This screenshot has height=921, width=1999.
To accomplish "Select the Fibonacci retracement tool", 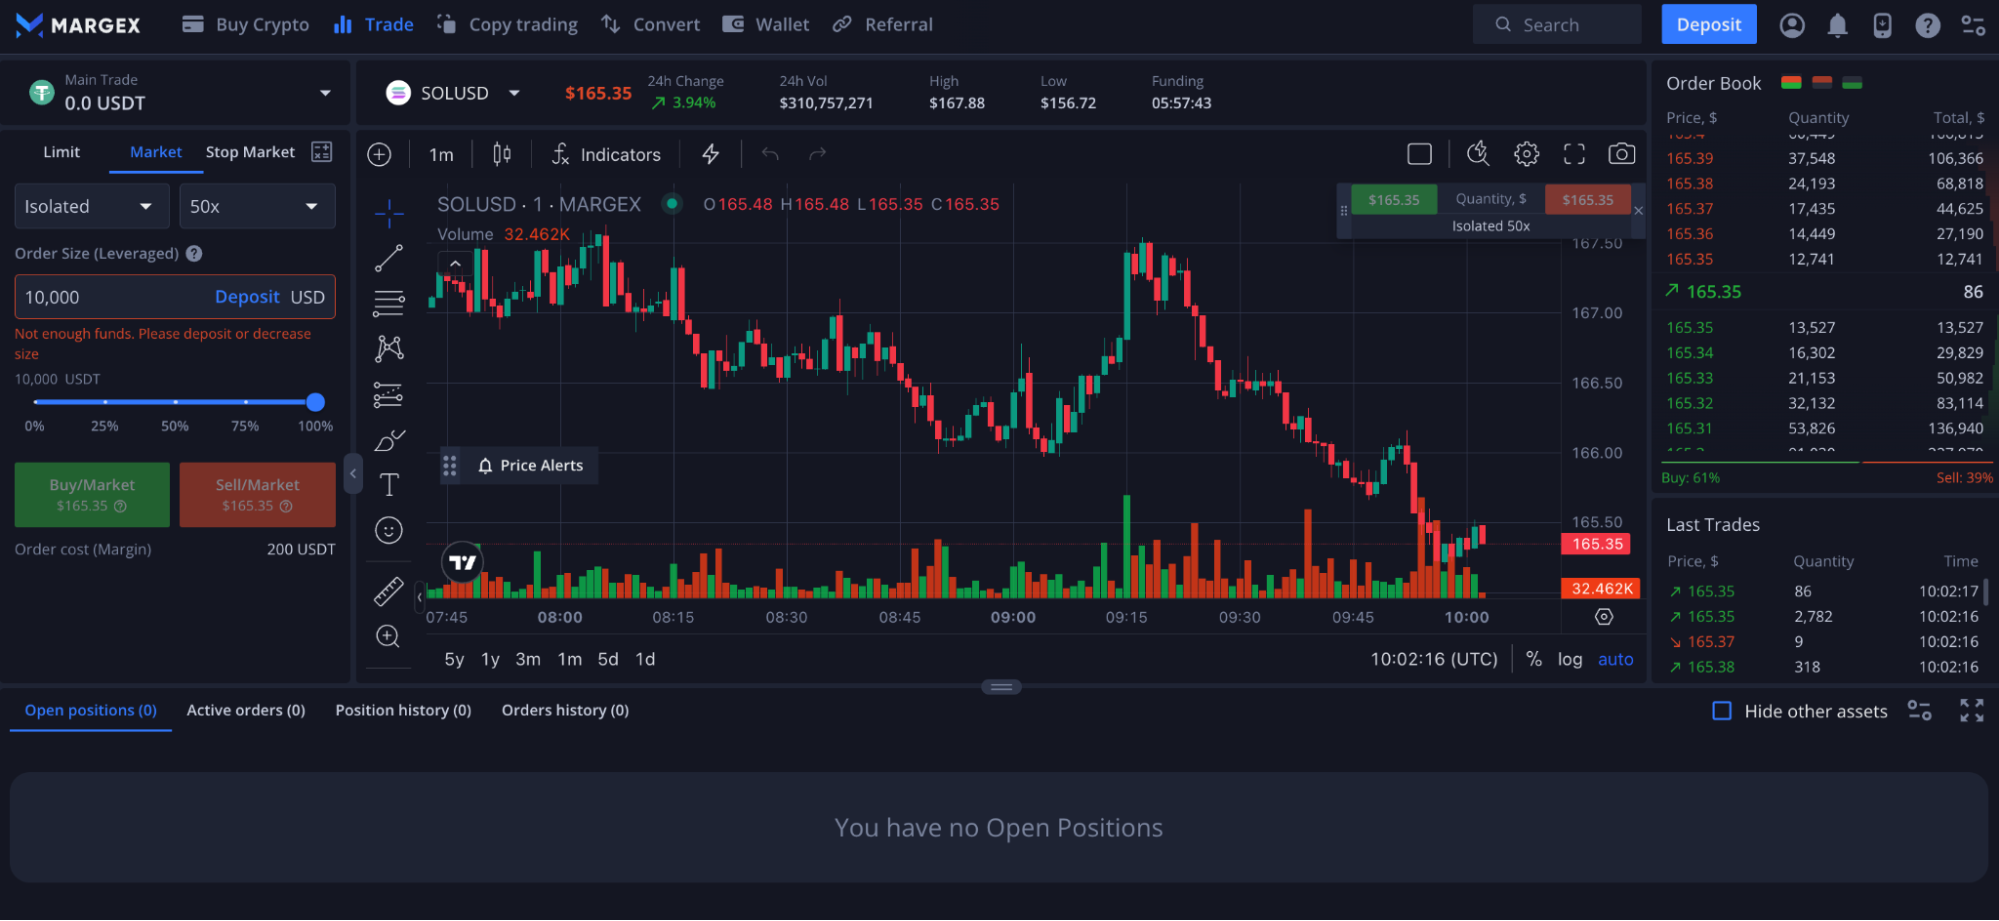I will pyautogui.click(x=389, y=303).
